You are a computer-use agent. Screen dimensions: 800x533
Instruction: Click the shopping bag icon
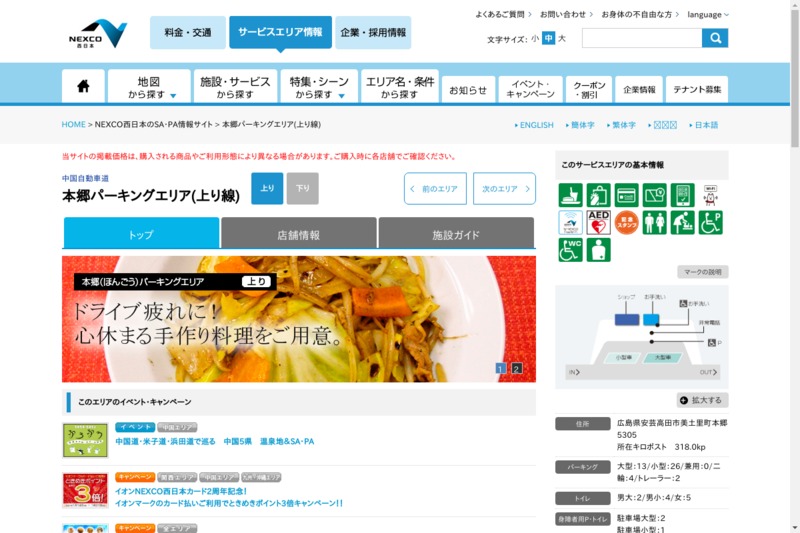(599, 195)
